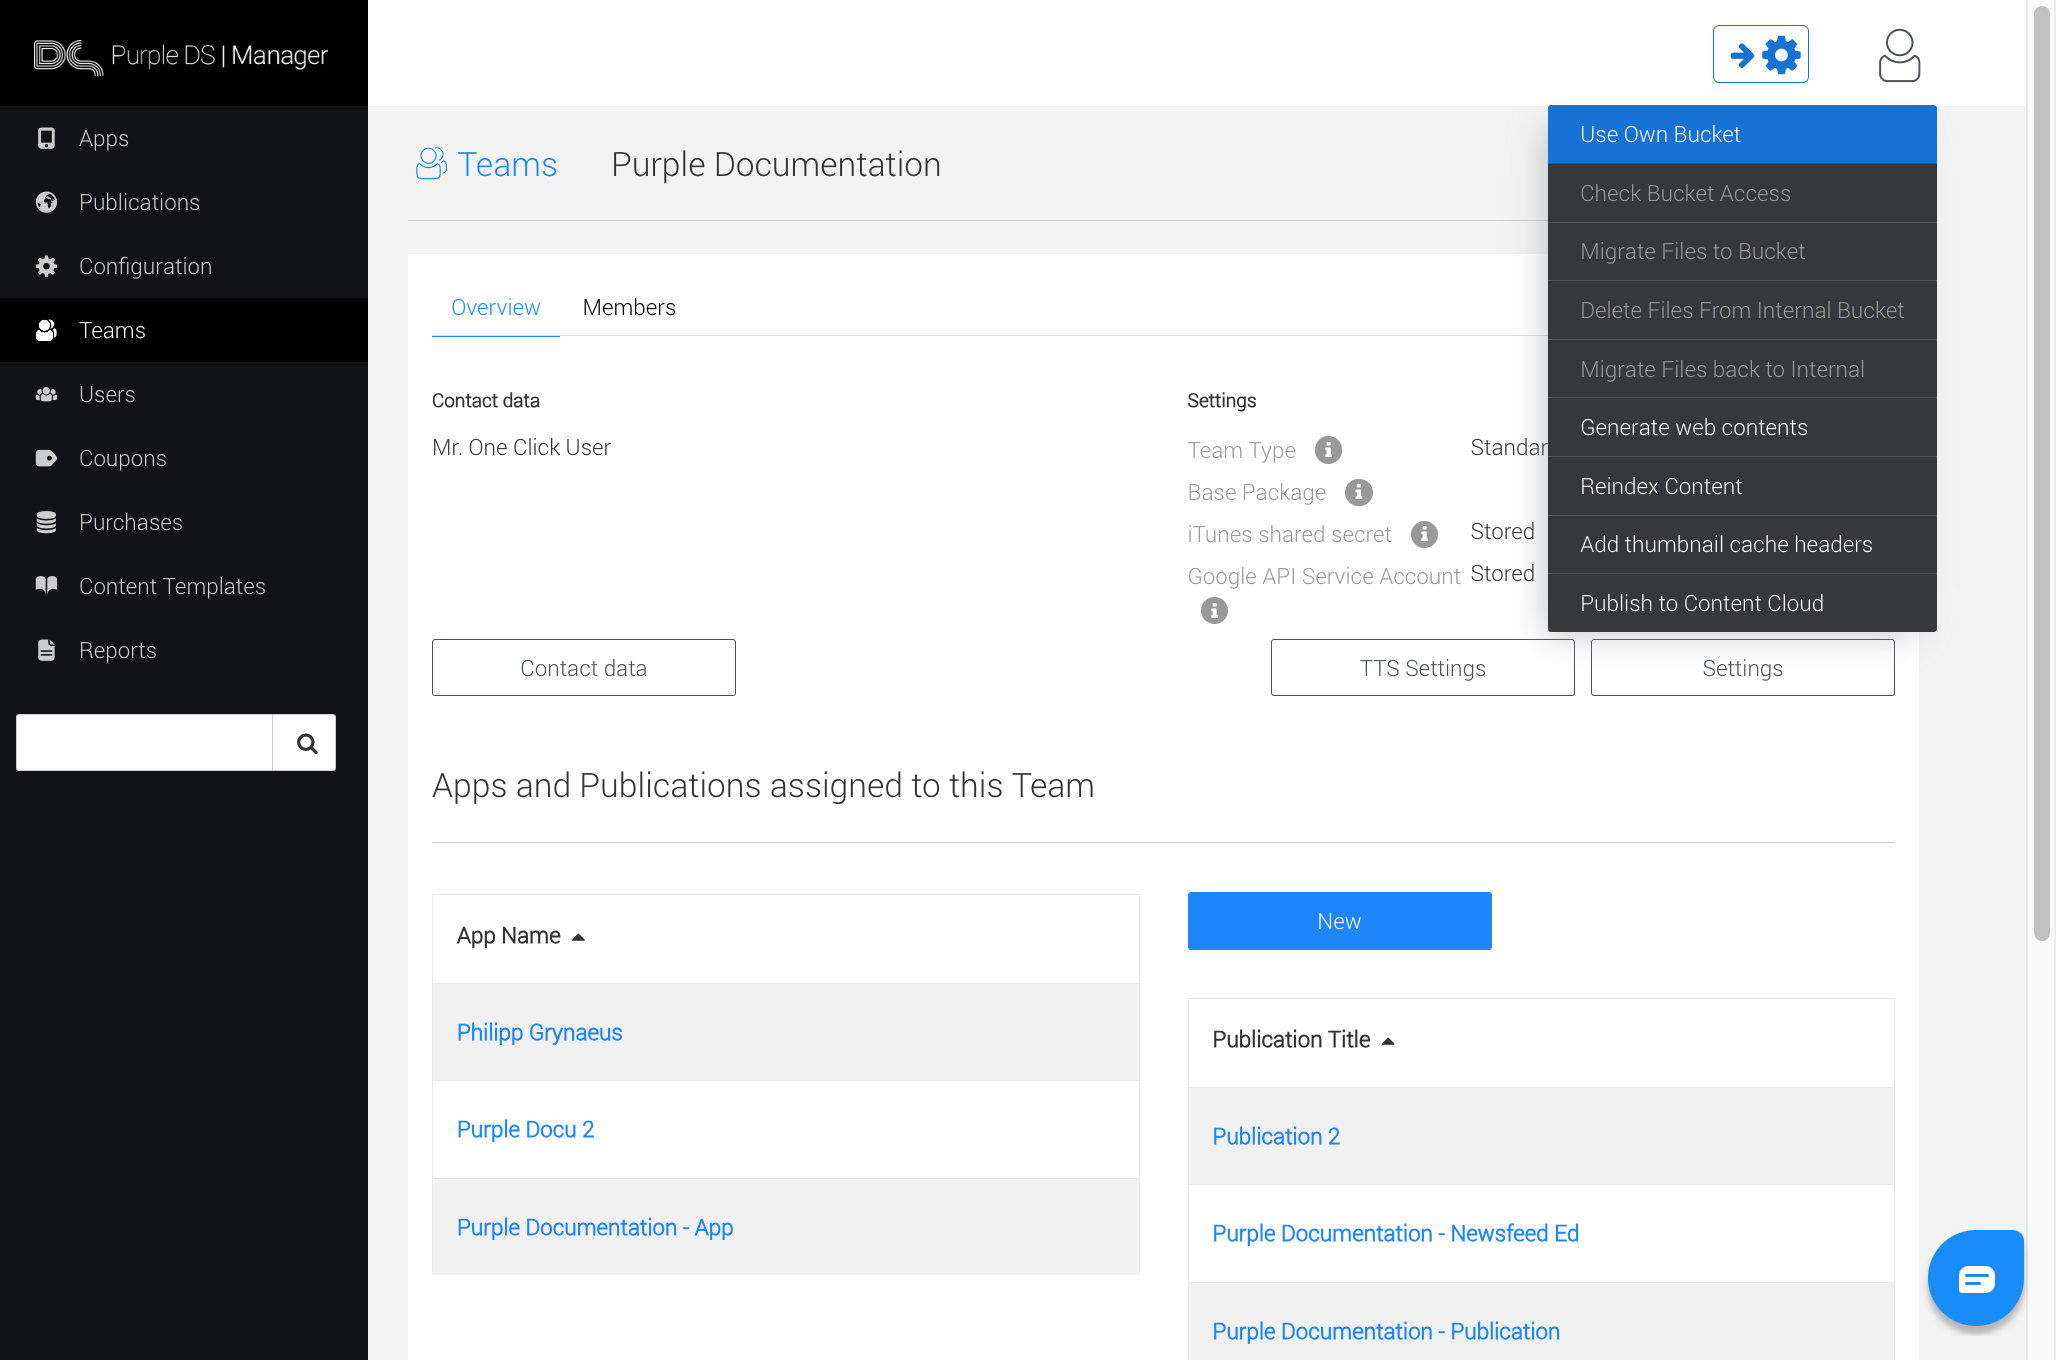Viewport: 2056px width, 1360px height.
Task: Switch to the Overview tab
Action: pyautogui.click(x=495, y=307)
